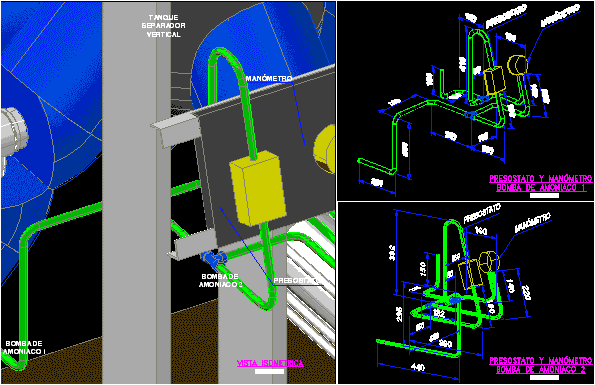
Task: Click the BOMBA DE AMONIACO 1 label
Action: (24, 348)
